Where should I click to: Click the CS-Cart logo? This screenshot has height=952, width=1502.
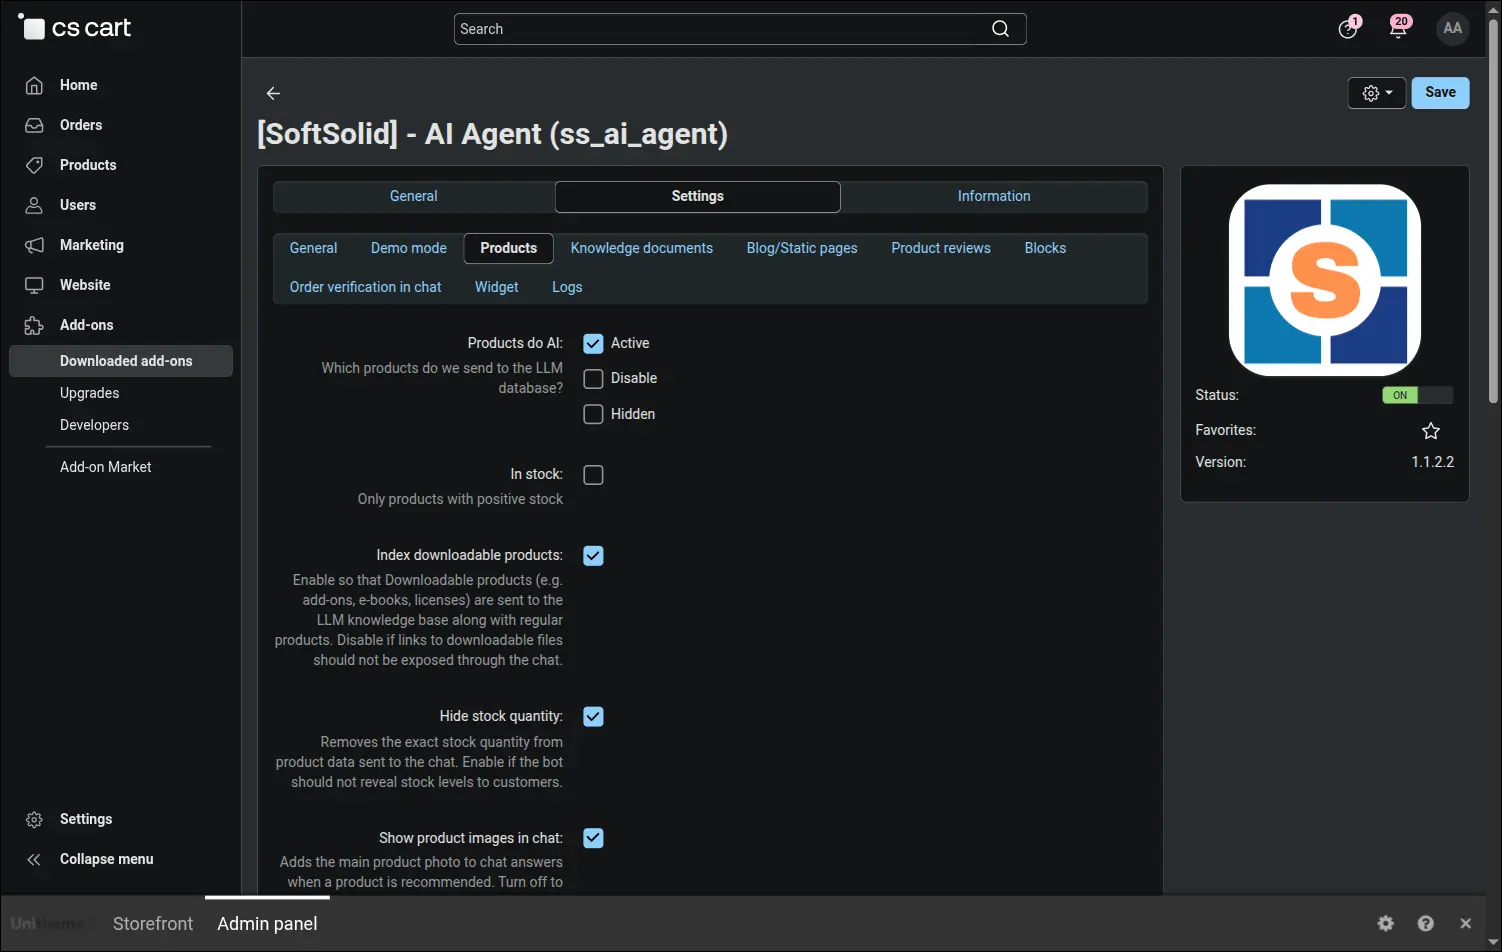(x=74, y=27)
